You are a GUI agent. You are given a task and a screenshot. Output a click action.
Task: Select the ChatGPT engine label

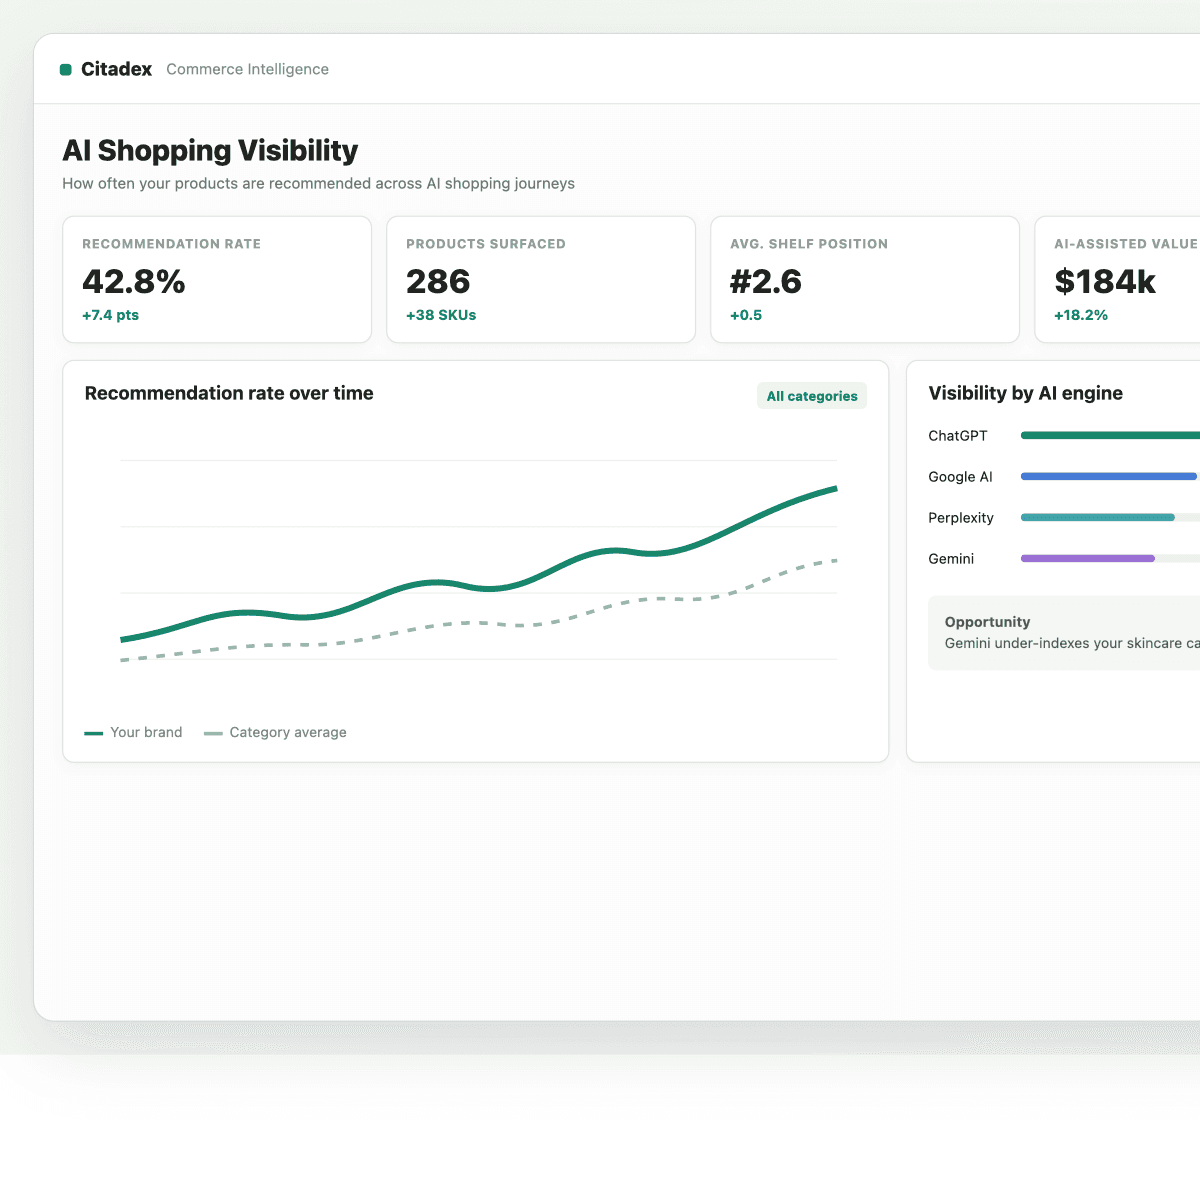[958, 436]
